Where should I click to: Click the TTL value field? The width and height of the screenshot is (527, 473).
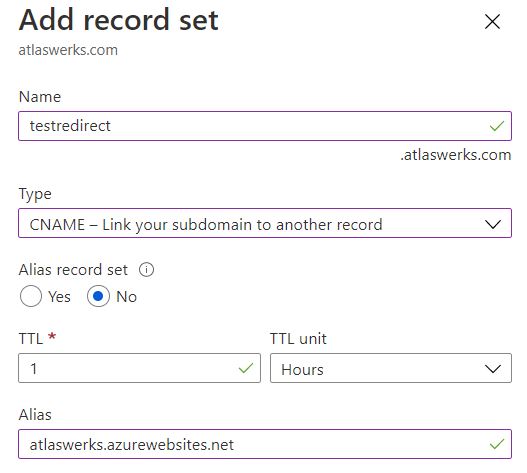(x=139, y=368)
